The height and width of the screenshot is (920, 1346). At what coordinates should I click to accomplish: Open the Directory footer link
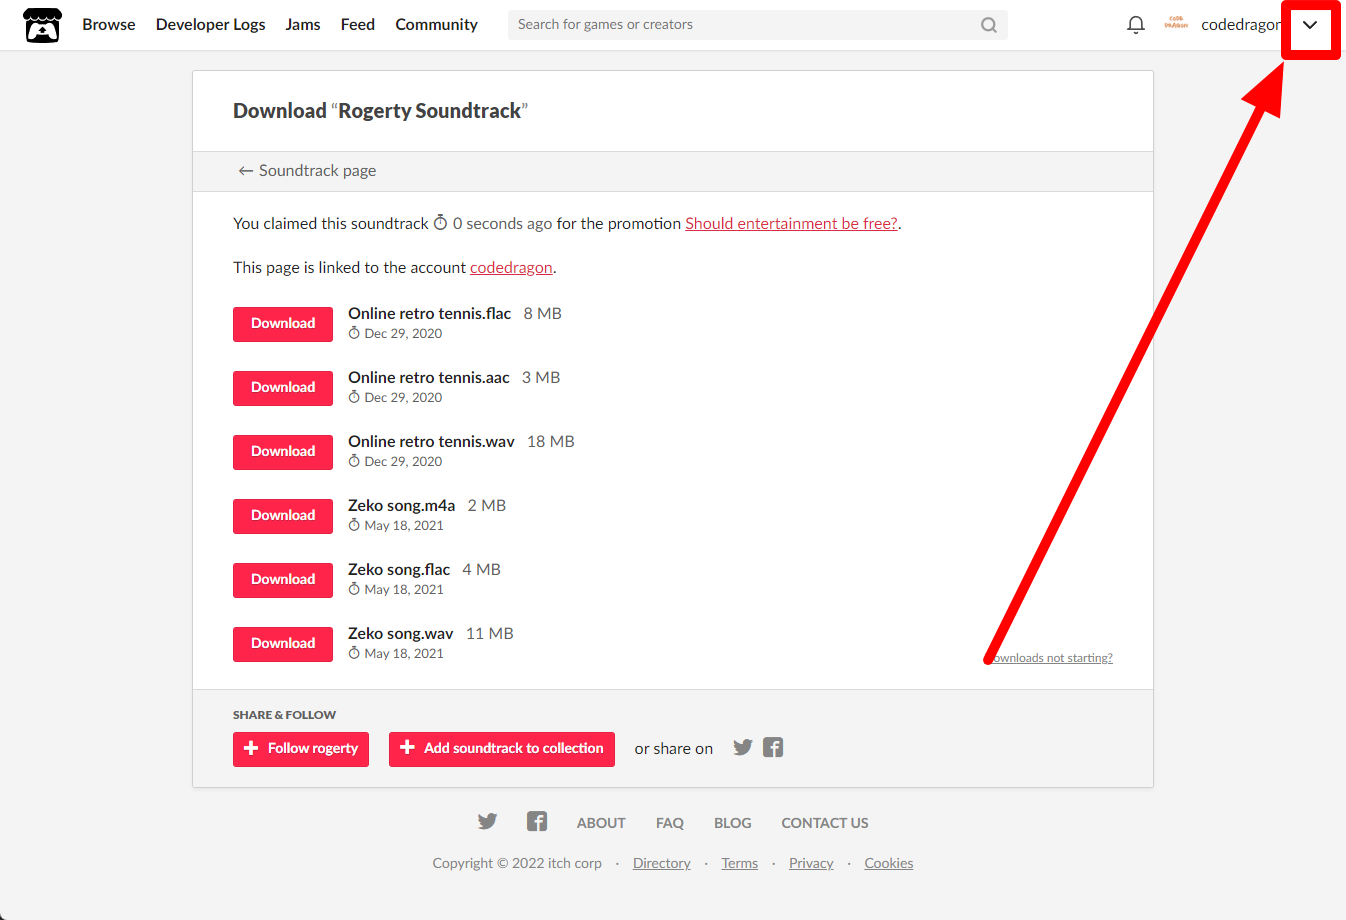(x=662, y=864)
